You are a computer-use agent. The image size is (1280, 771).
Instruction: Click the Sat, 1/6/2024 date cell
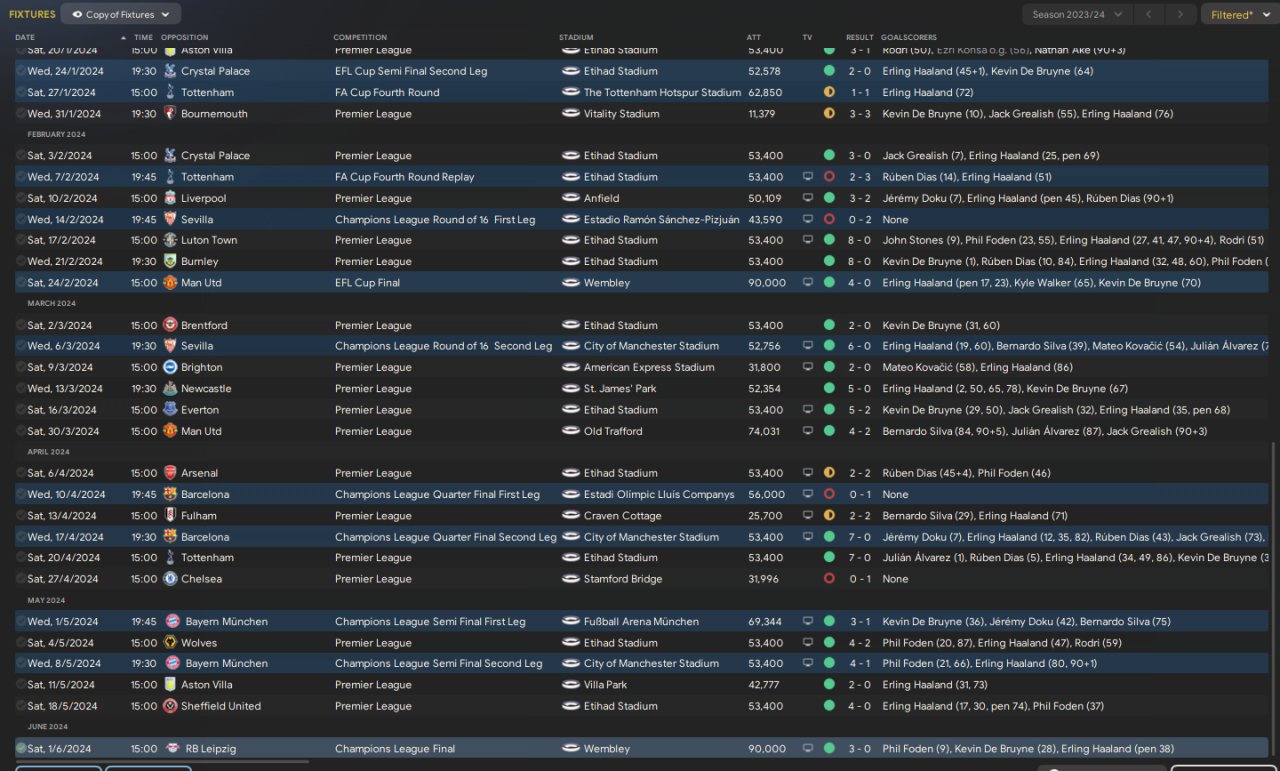click(x=59, y=749)
